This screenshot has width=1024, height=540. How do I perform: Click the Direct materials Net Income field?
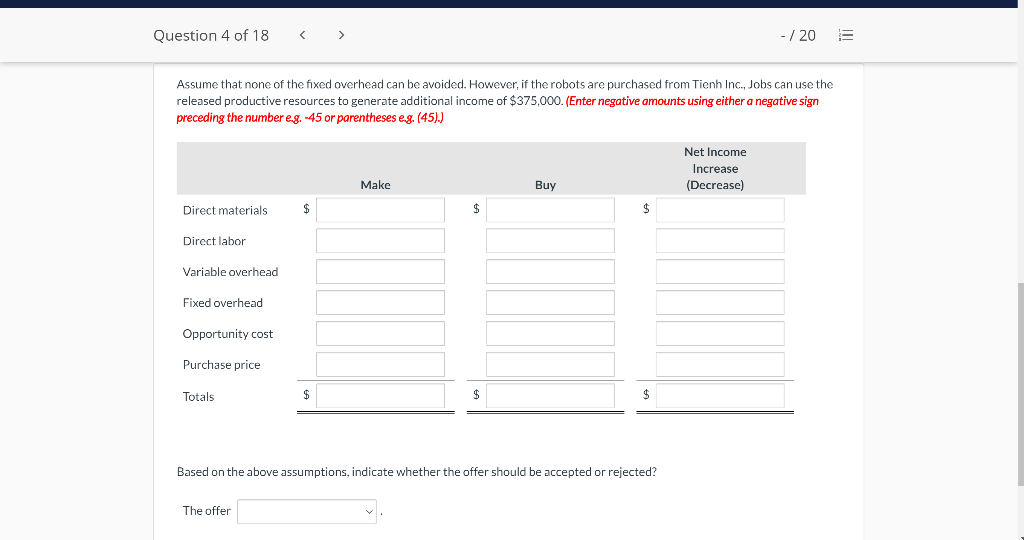pos(720,210)
